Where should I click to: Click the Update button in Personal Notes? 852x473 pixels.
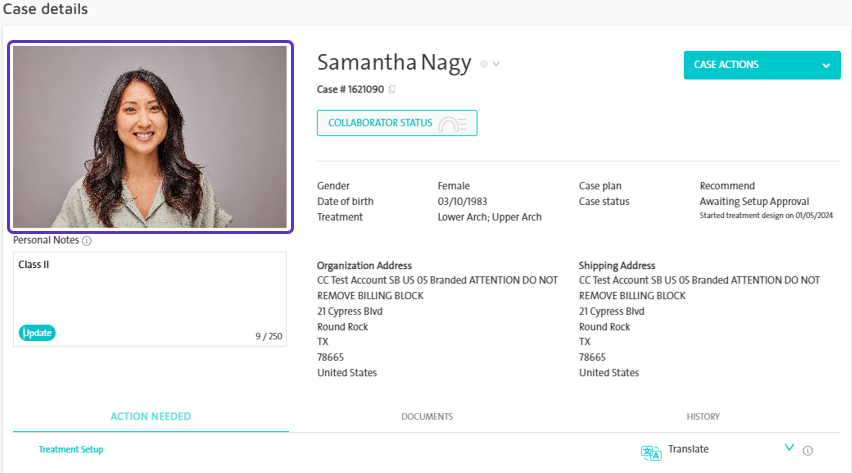[37, 333]
